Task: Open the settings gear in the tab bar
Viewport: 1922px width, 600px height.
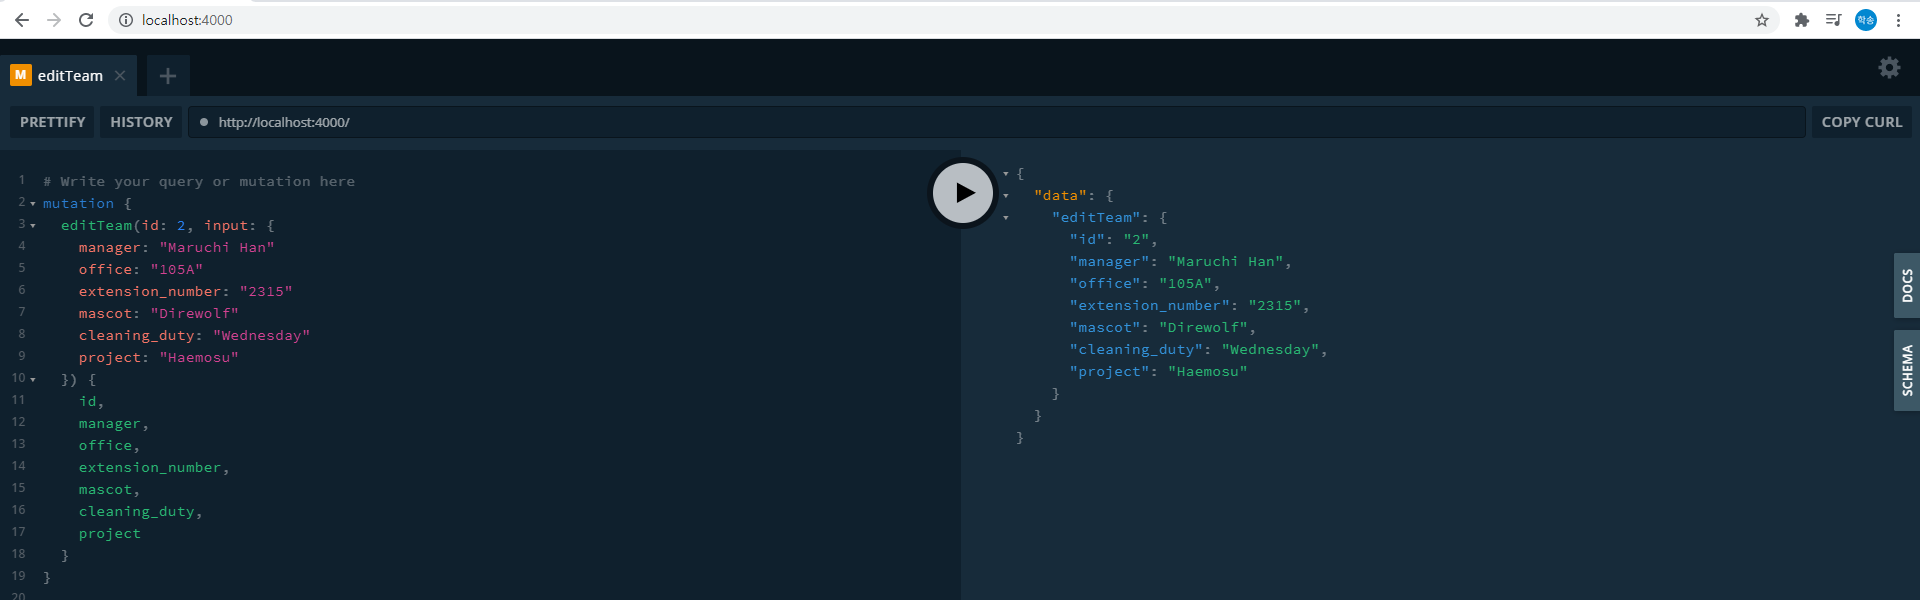Action: [x=1889, y=68]
